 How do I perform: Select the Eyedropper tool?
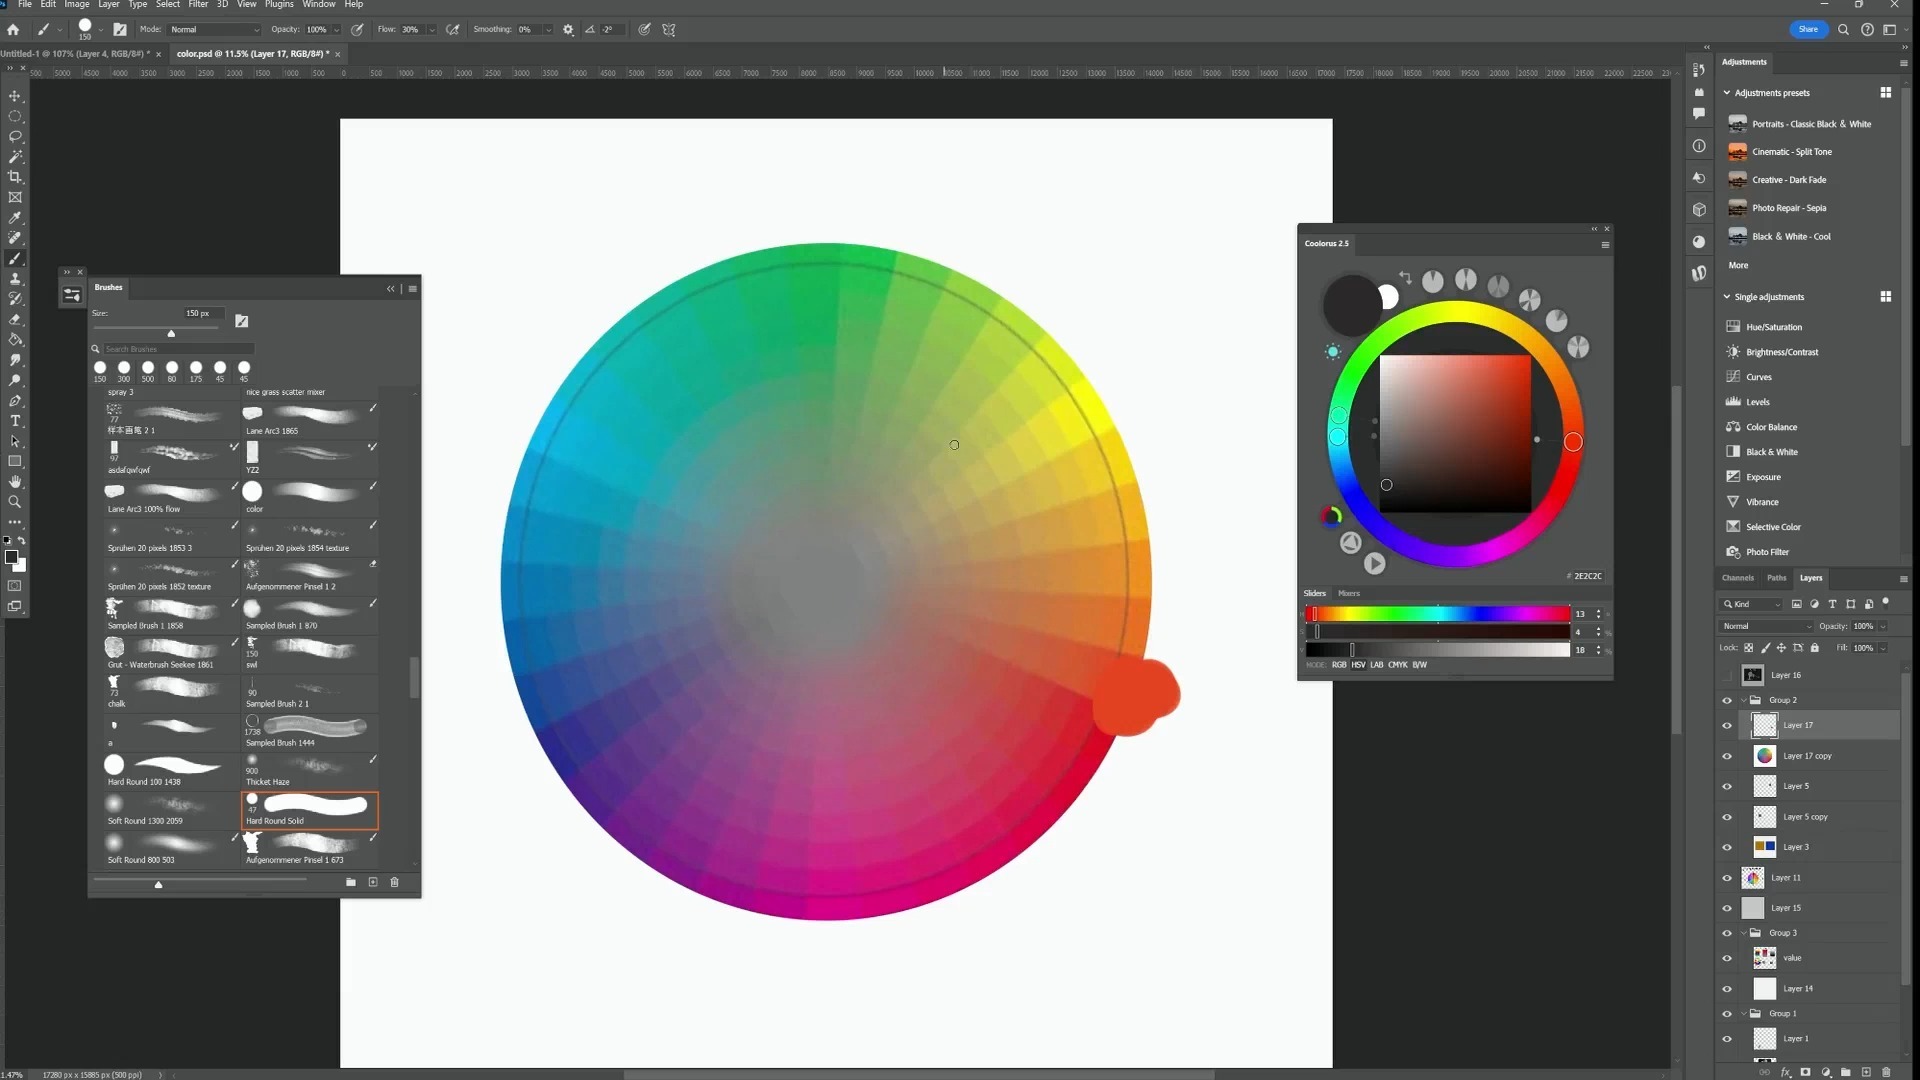(15, 218)
